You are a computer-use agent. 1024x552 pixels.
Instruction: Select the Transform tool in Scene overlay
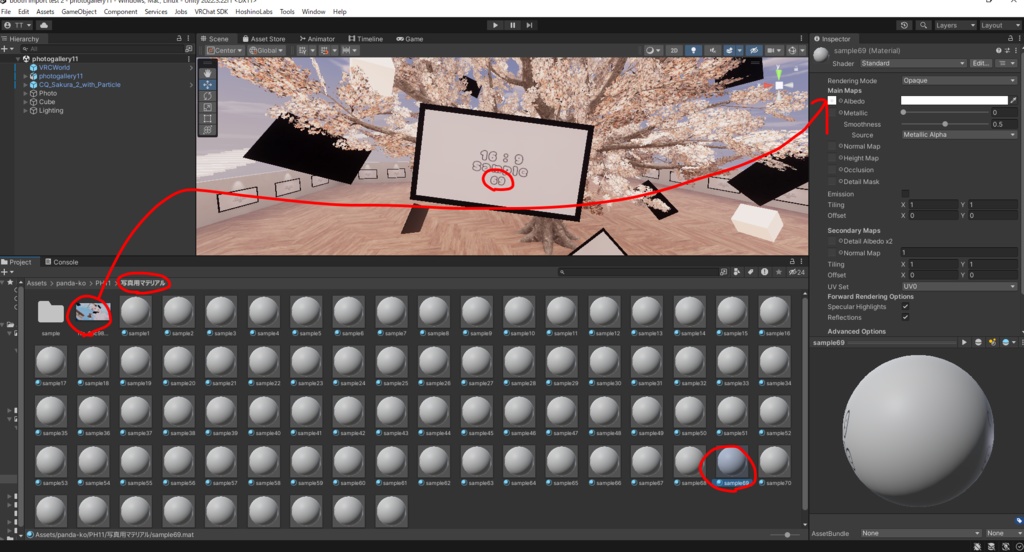[x=208, y=130]
